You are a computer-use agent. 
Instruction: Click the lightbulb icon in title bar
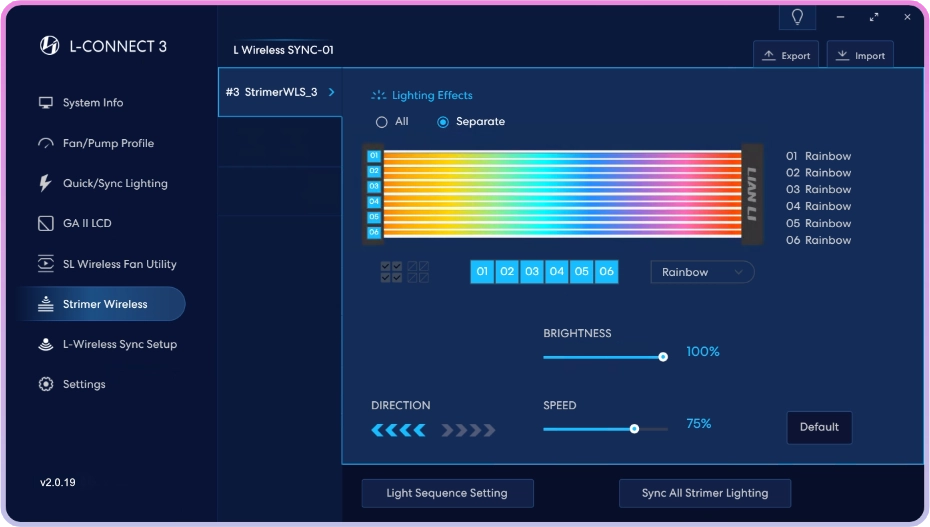coord(797,17)
